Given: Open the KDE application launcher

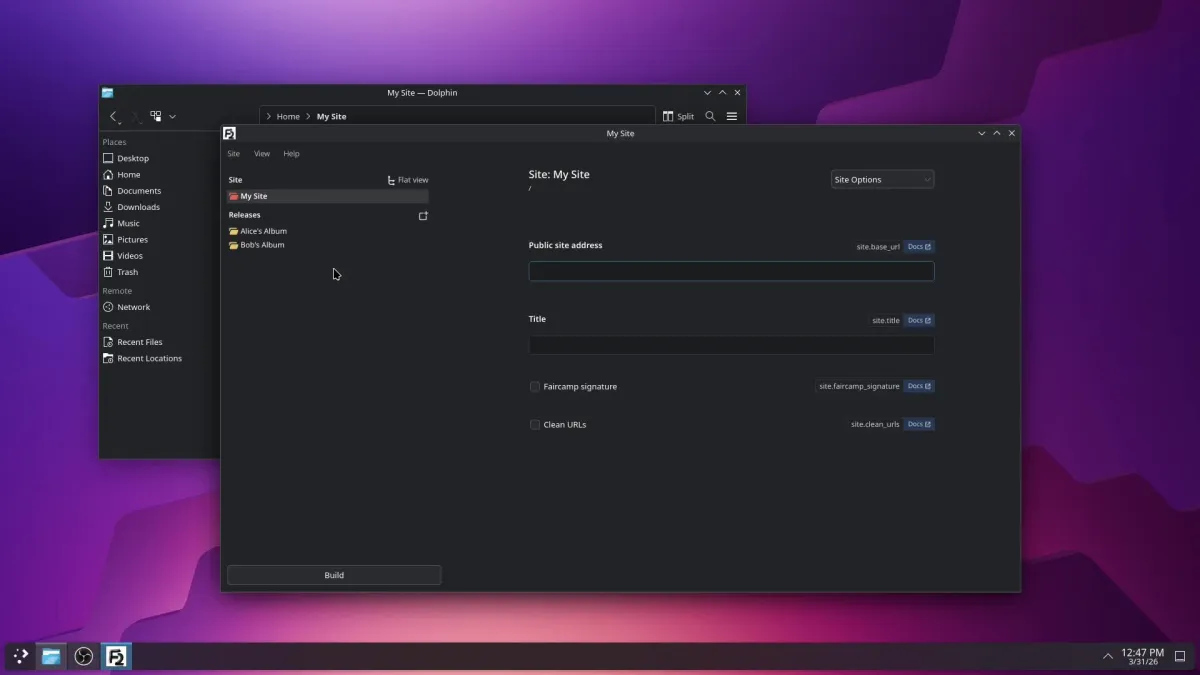Looking at the screenshot, I should click(x=19, y=656).
